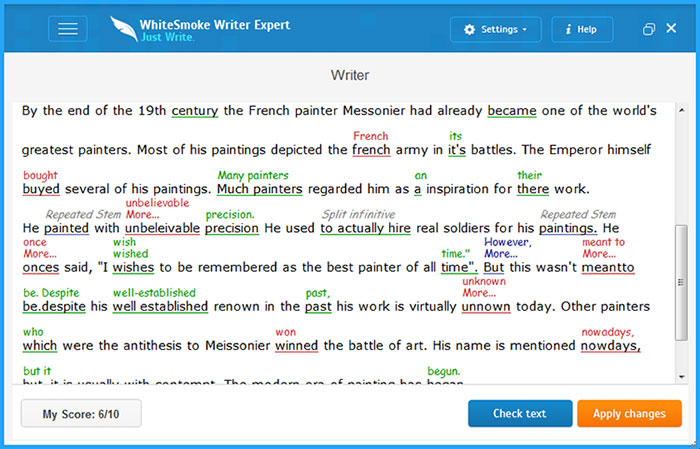
Task: Apply the 'well-established' suggestion
Action: [x=154, y=293]
